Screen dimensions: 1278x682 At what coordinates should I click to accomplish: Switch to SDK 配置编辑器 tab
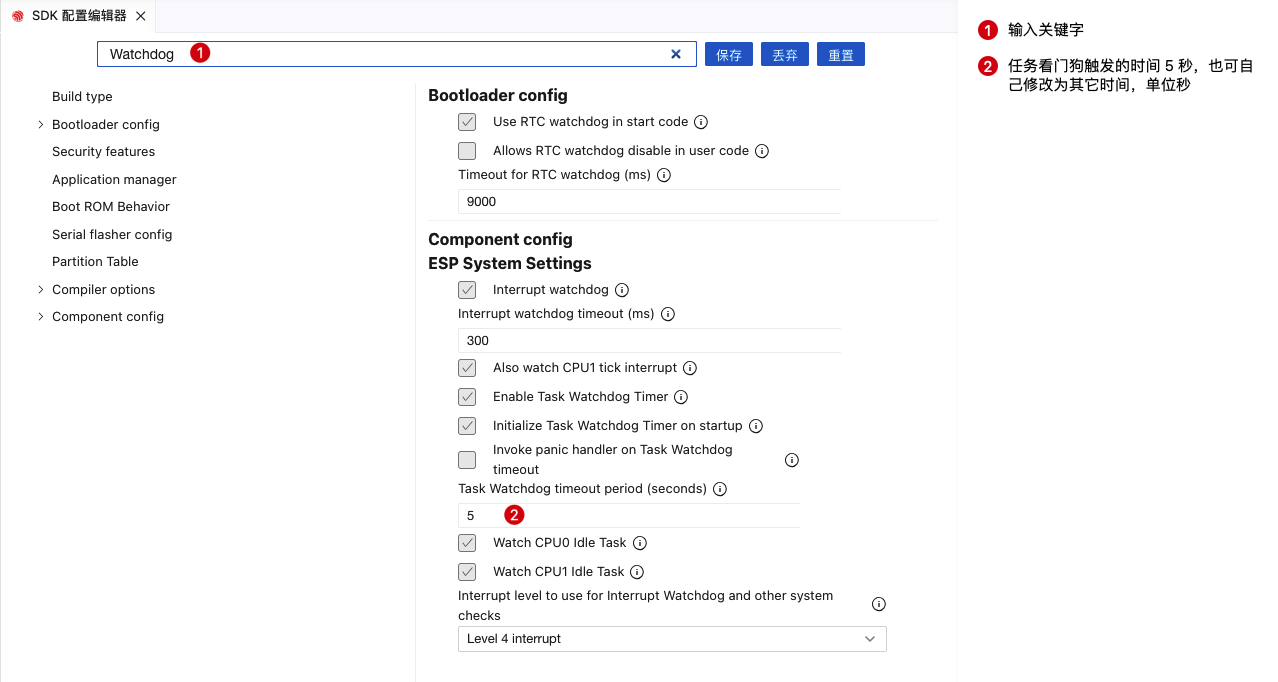[79, 16]
